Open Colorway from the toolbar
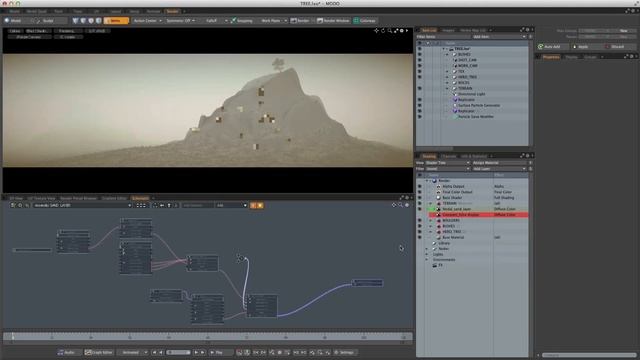Screen dimensions: 640x360 [364, 20]
